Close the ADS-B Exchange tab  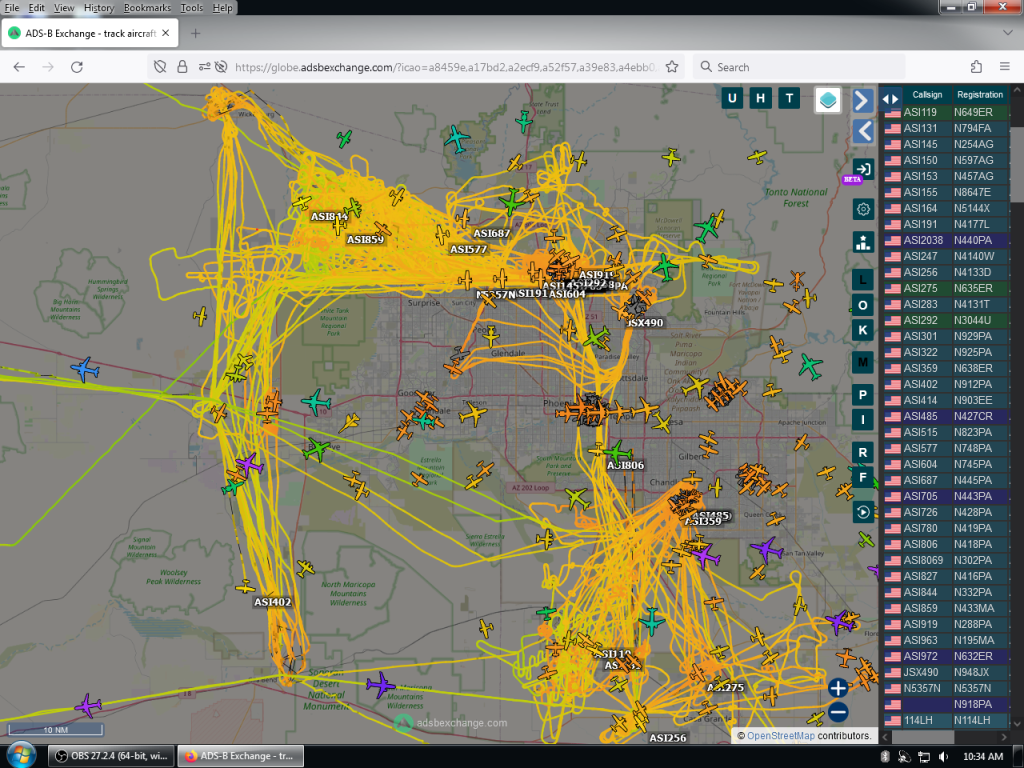click(165, 33)
